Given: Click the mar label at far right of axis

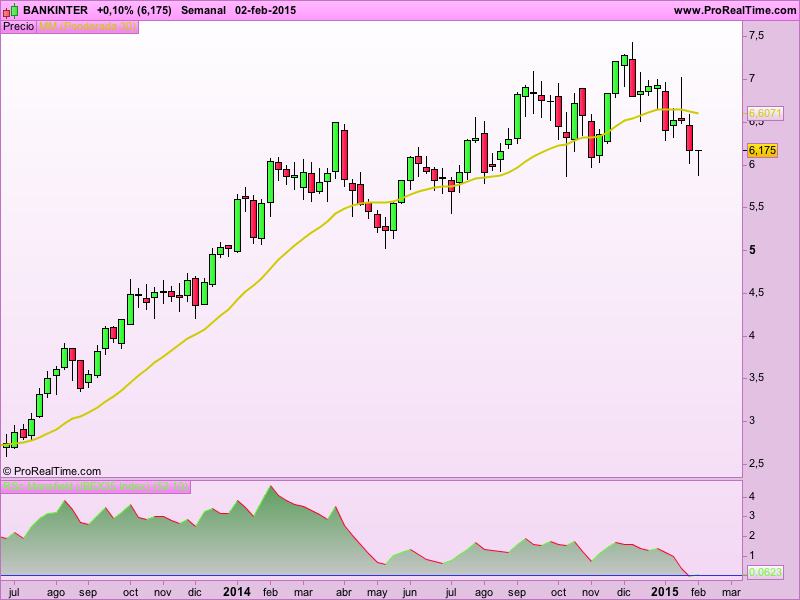Looking at the screenshot, I should coord(731,592).
